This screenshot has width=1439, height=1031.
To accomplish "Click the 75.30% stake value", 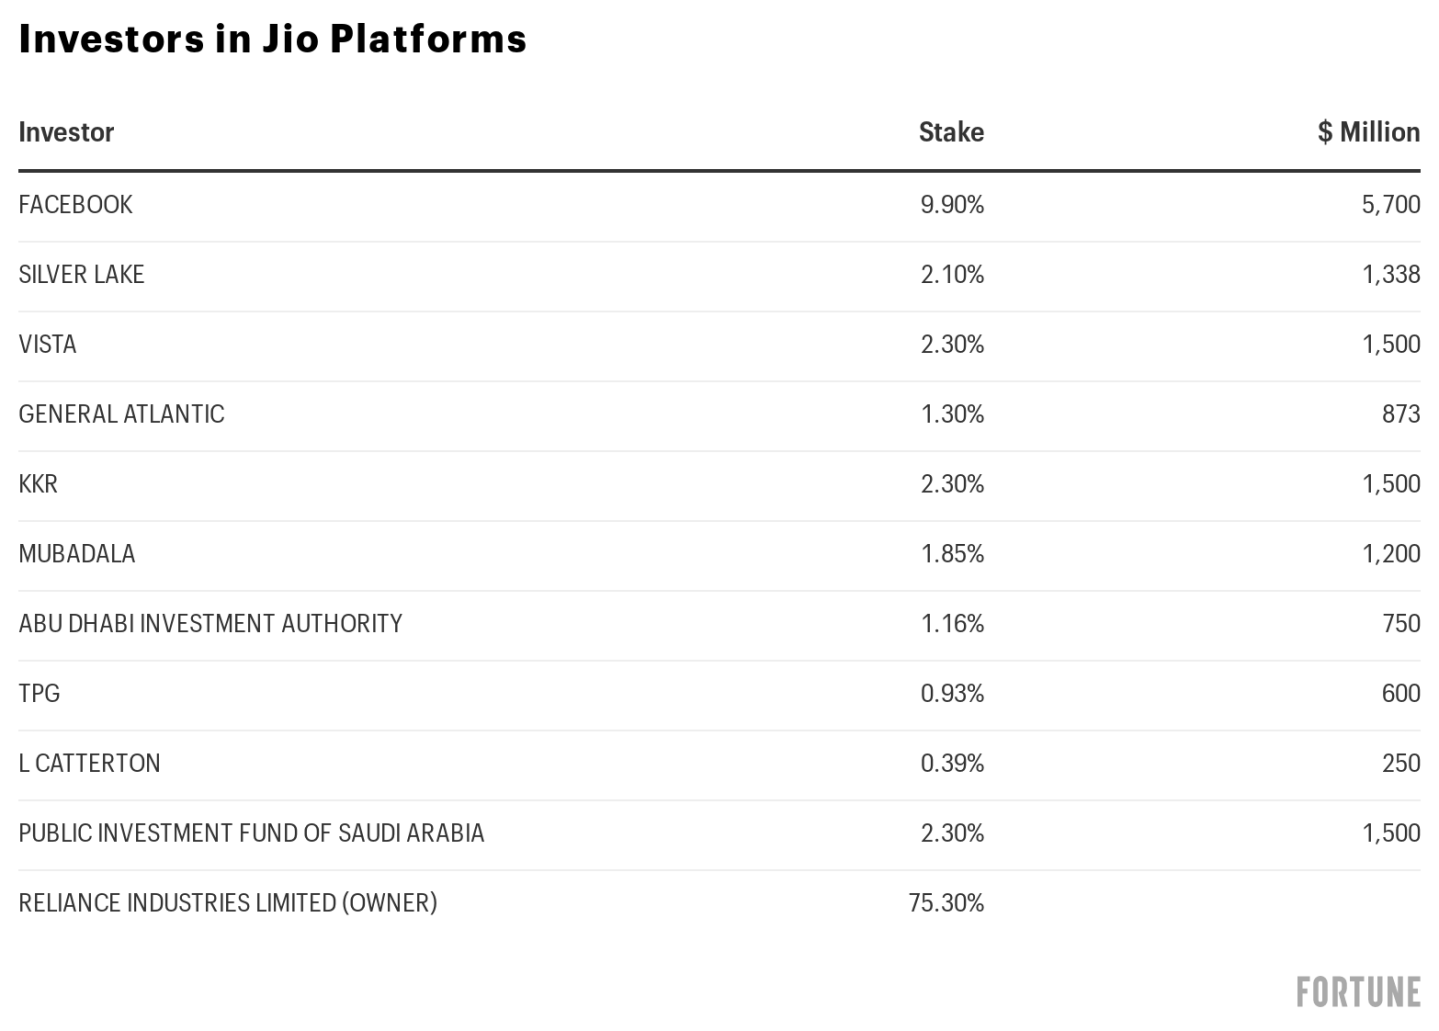I will click(x=946, y=903).
